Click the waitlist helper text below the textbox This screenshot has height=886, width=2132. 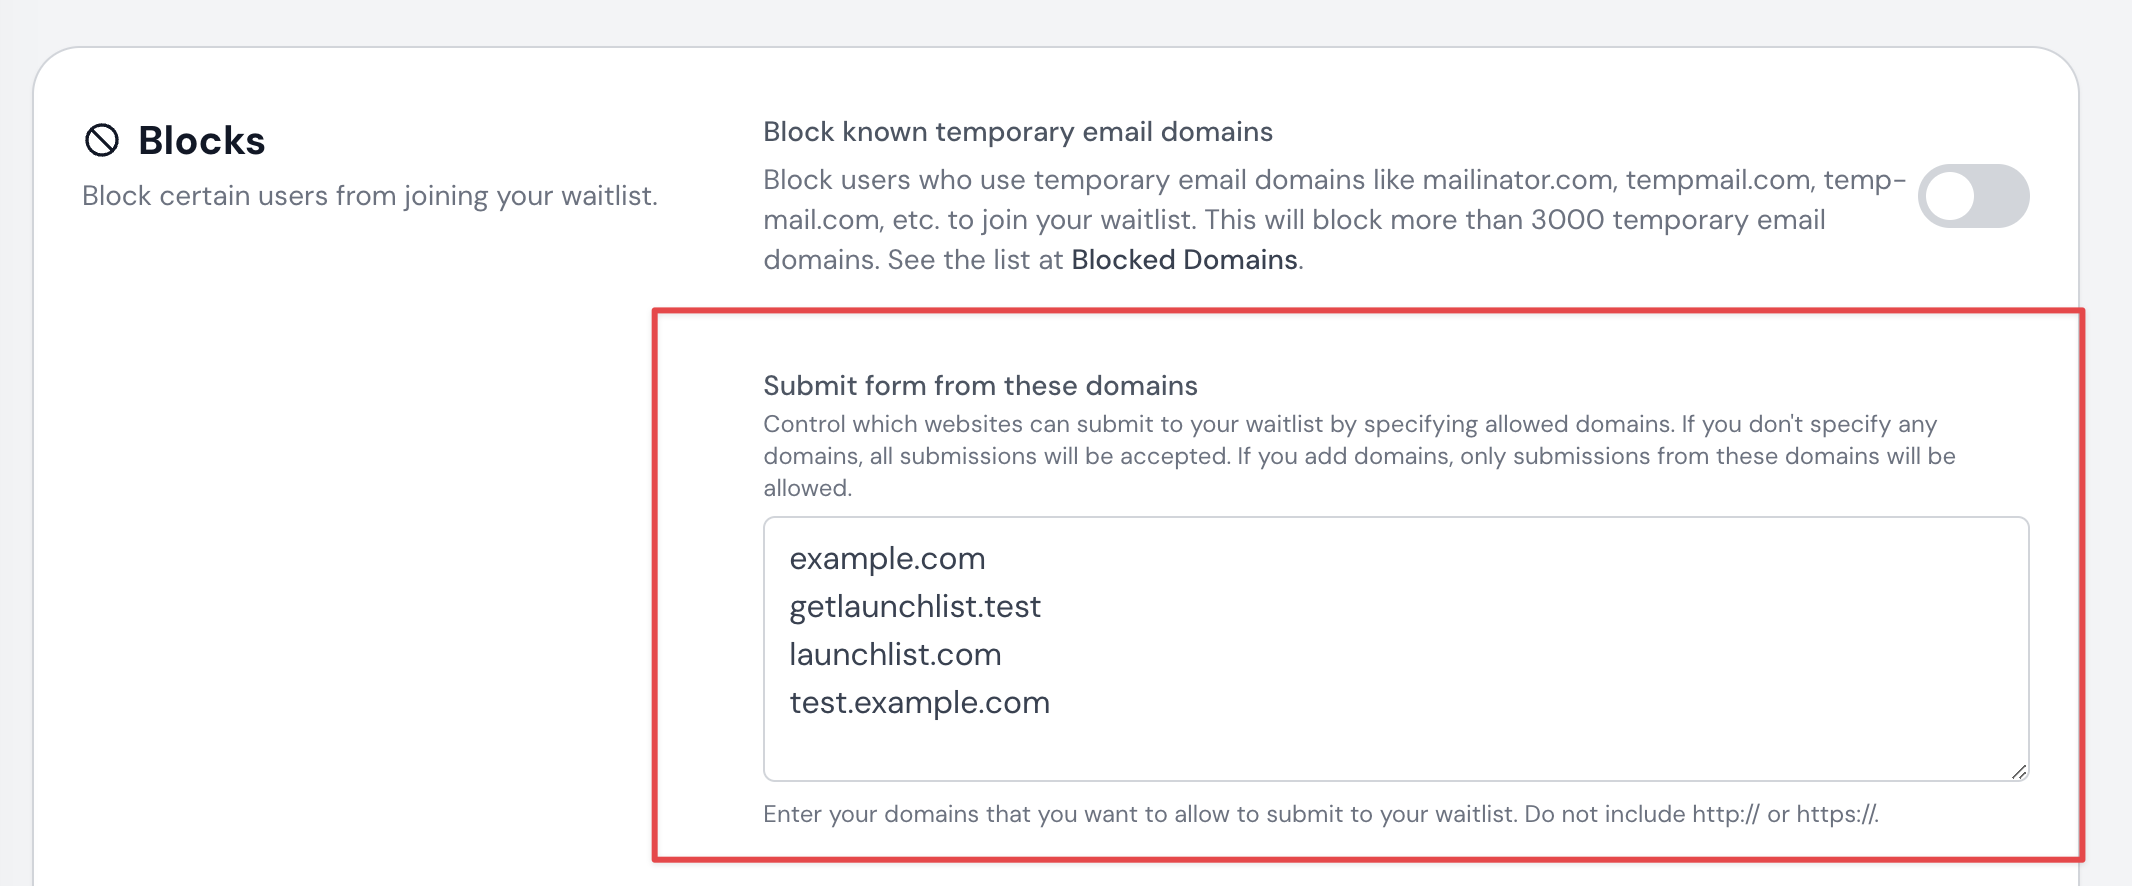(x=1320, y=814)
